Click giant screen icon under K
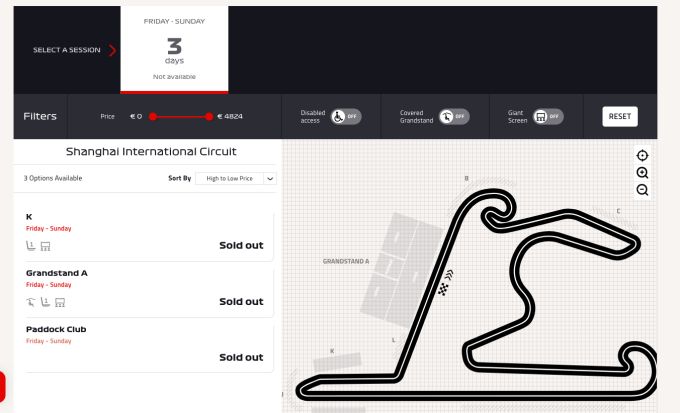The image size is (680, 413). click(x=45, y=246)
